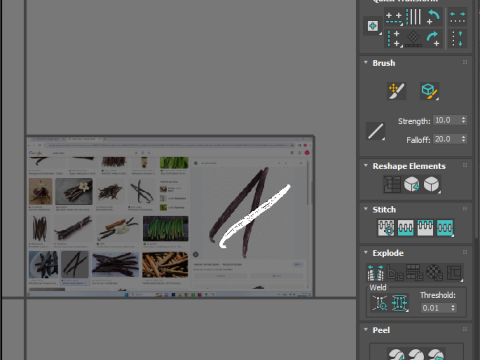This screenshot has height=360, width=480.
Task: Click the "Threshold:" label
Action: (x=438, y=295)
